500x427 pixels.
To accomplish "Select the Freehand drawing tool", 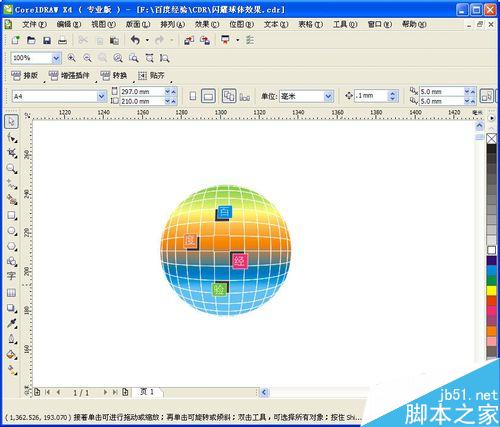I will [x=12, y=184].
